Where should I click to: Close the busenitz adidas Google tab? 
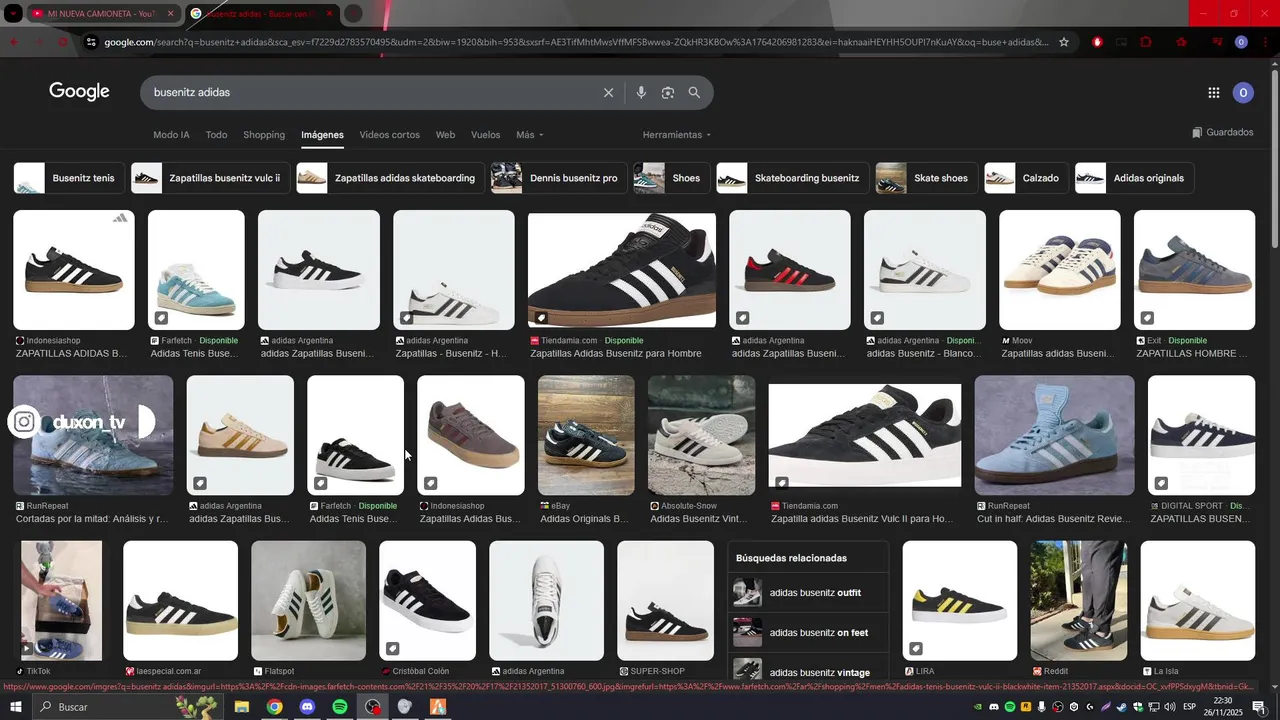[x=329, y=14]
